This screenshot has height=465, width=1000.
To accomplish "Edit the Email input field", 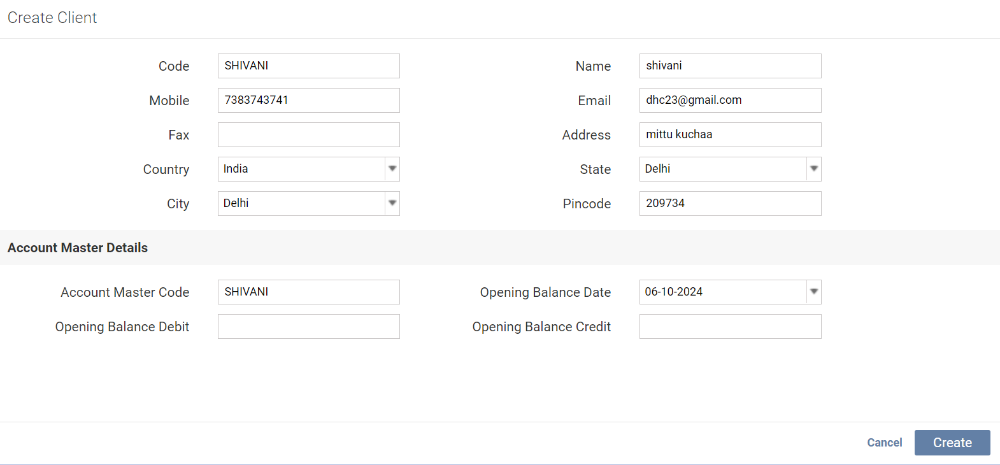I will click(x=730, y=100).
